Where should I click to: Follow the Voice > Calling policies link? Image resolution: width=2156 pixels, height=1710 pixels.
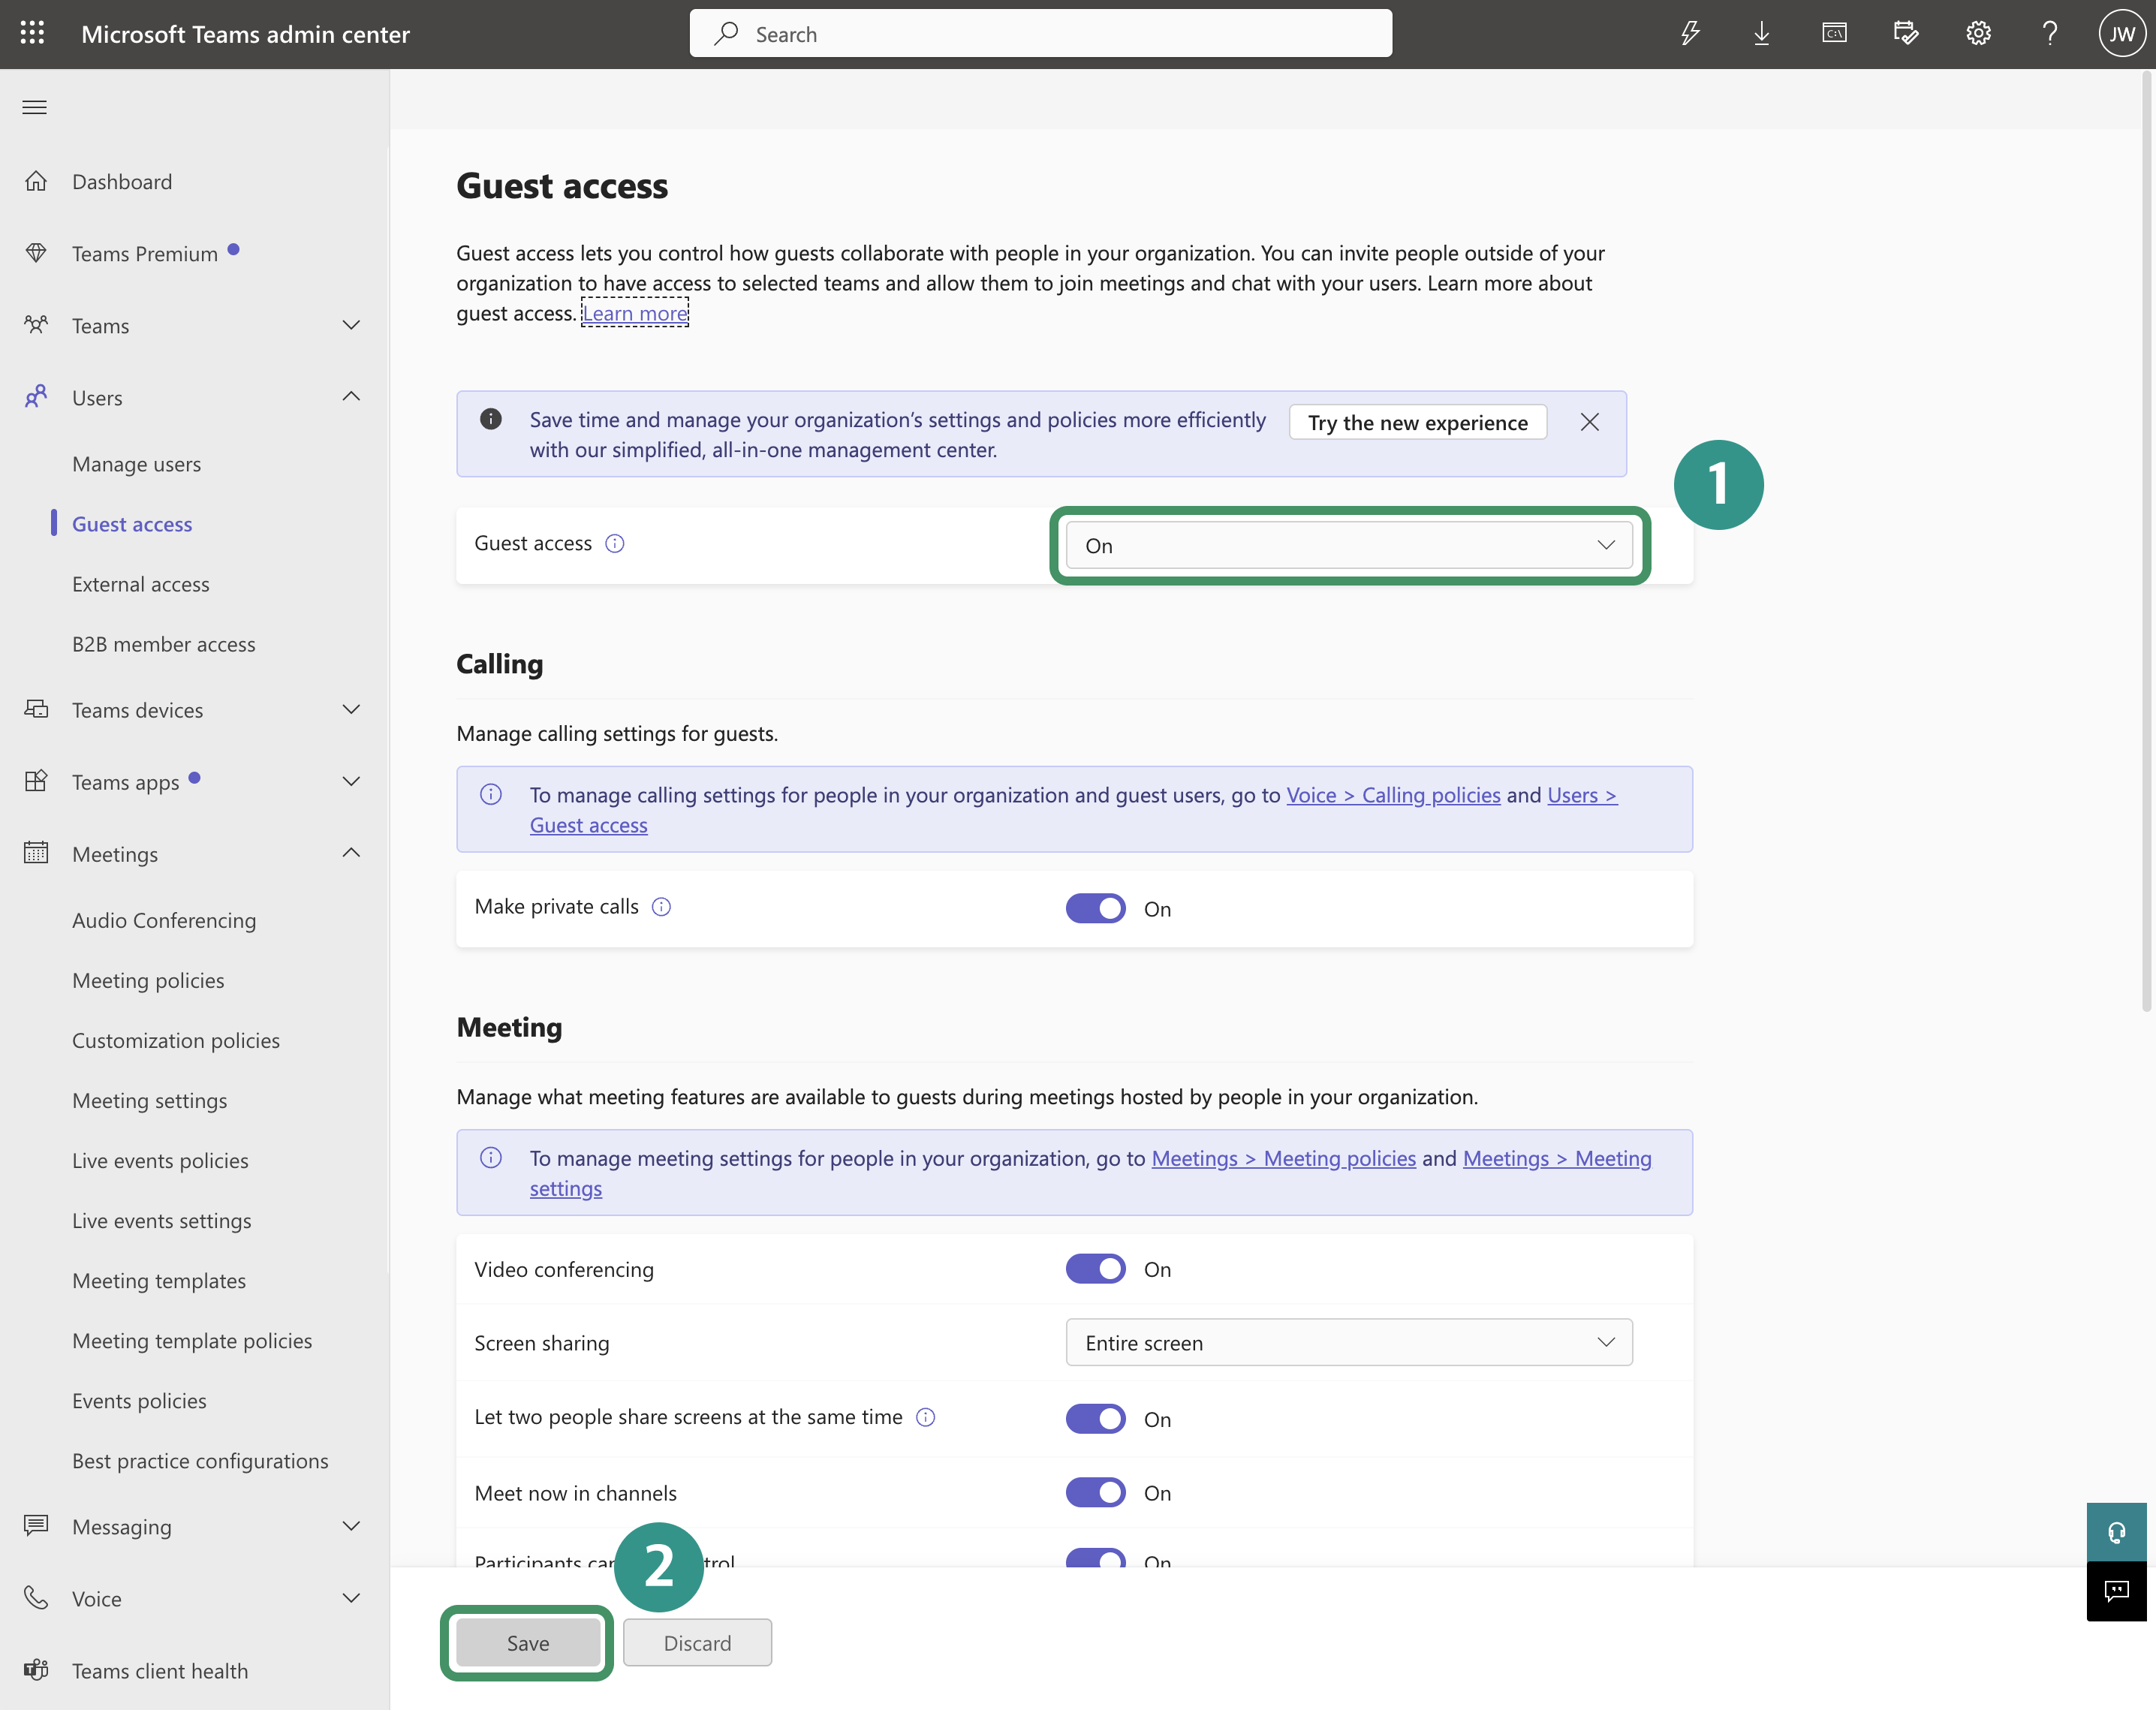pyautogui.click(x=1393, y=794)
